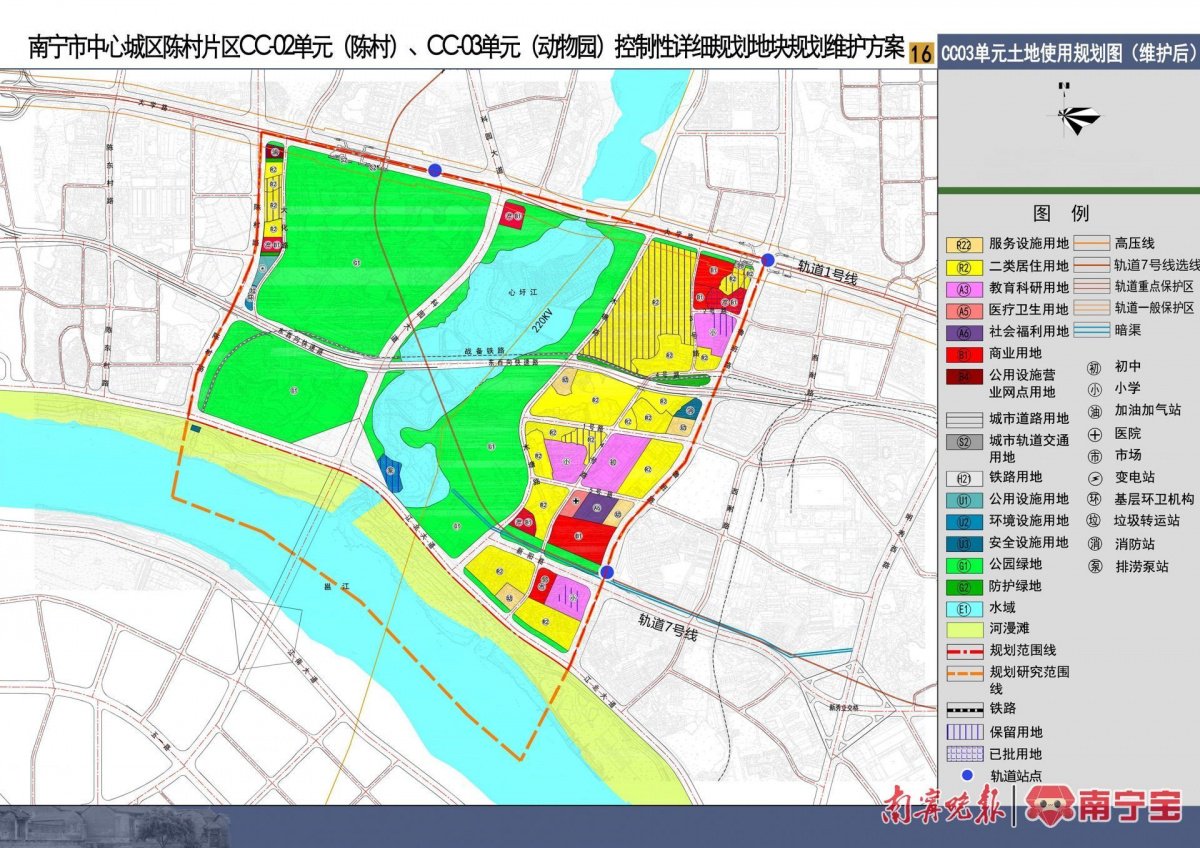
Task: Select the 小学 (primary school) symbol in legend
Action: (x=1094, y=387)
